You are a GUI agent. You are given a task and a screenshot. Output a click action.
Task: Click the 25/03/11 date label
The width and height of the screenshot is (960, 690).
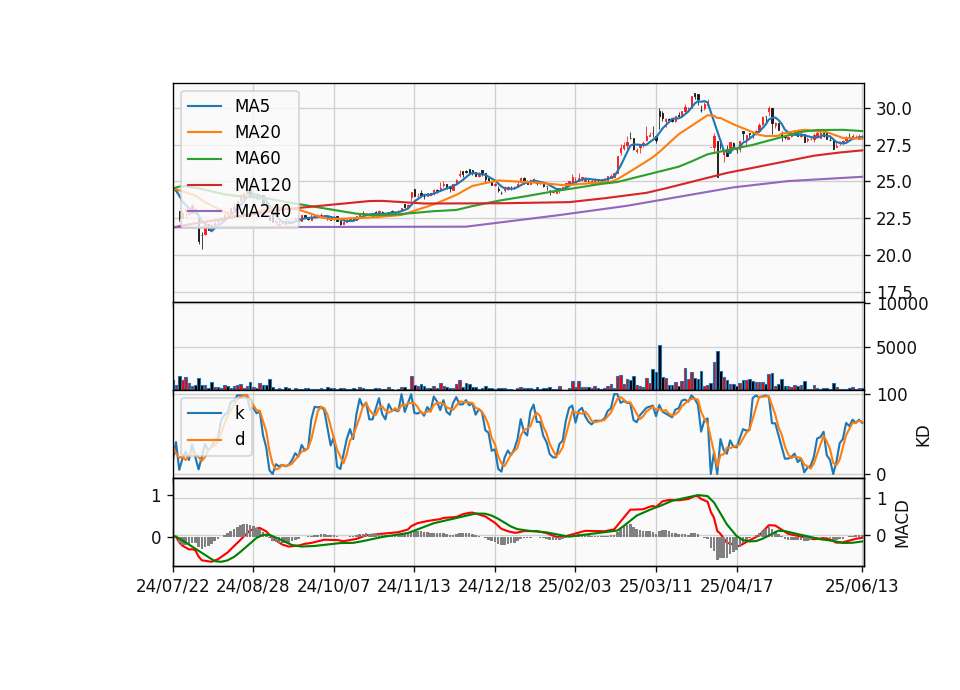point(656,586)
